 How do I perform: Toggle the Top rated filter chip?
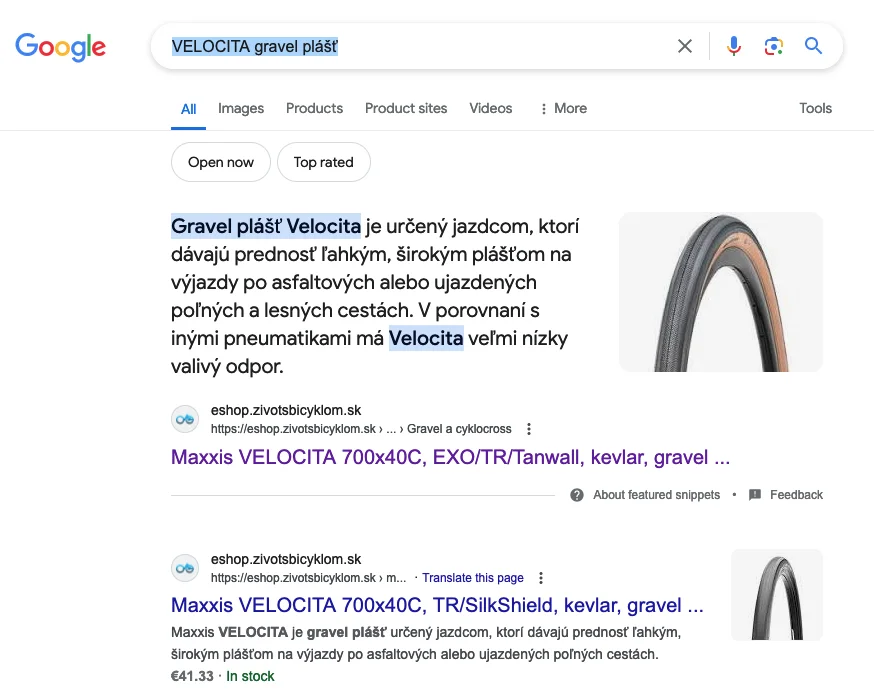point(324,162)
